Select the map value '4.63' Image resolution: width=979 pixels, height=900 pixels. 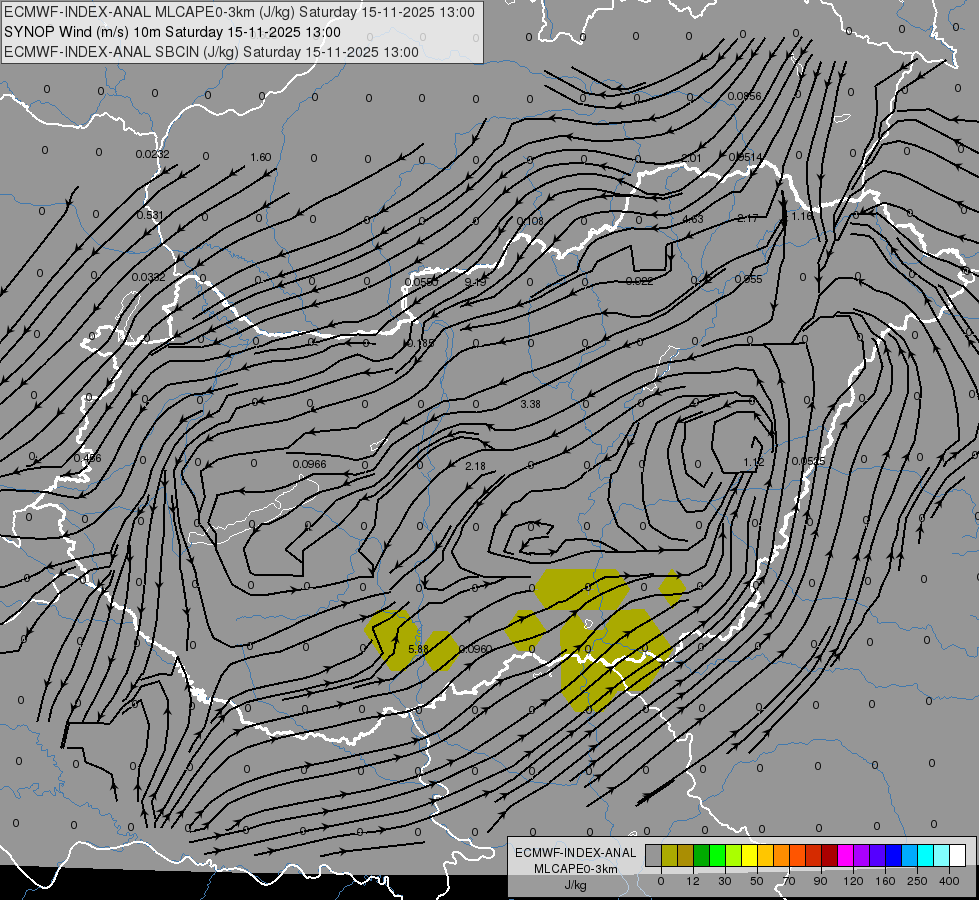point(693,219)
